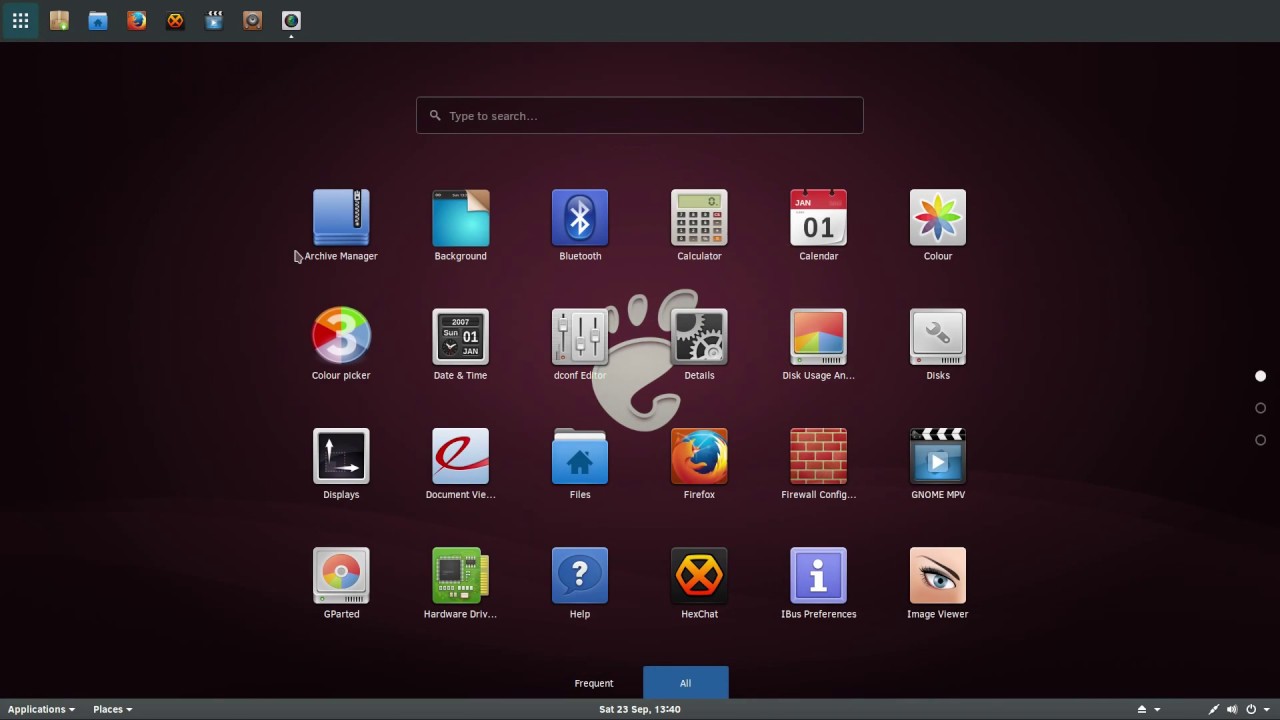The height and width of the screenshot is (720, 1280).
Task: Open the clock showing Sat 23 Sep, 13:40
Action: click(x=640, y=709)
